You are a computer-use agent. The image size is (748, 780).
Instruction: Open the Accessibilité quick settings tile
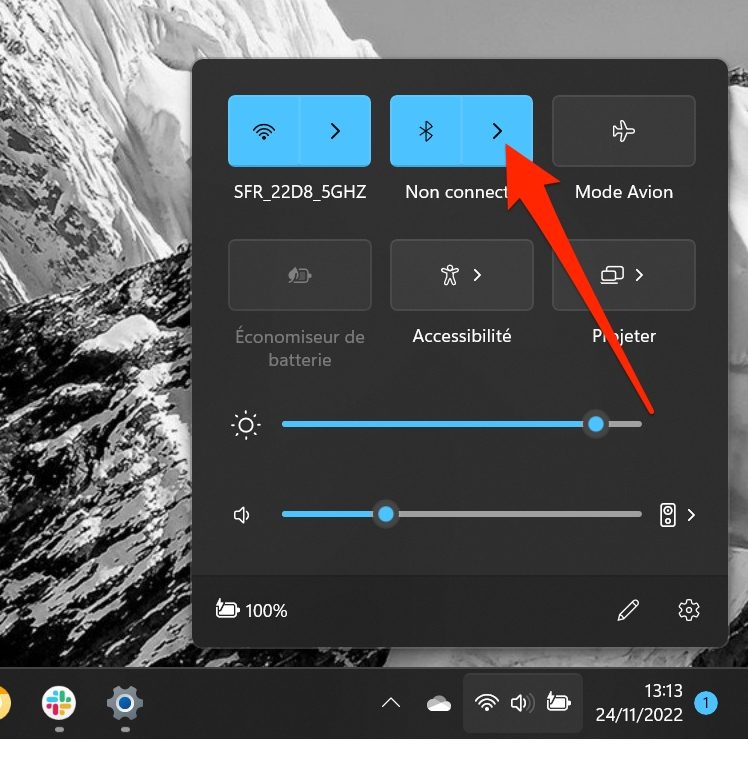point(462,275)
